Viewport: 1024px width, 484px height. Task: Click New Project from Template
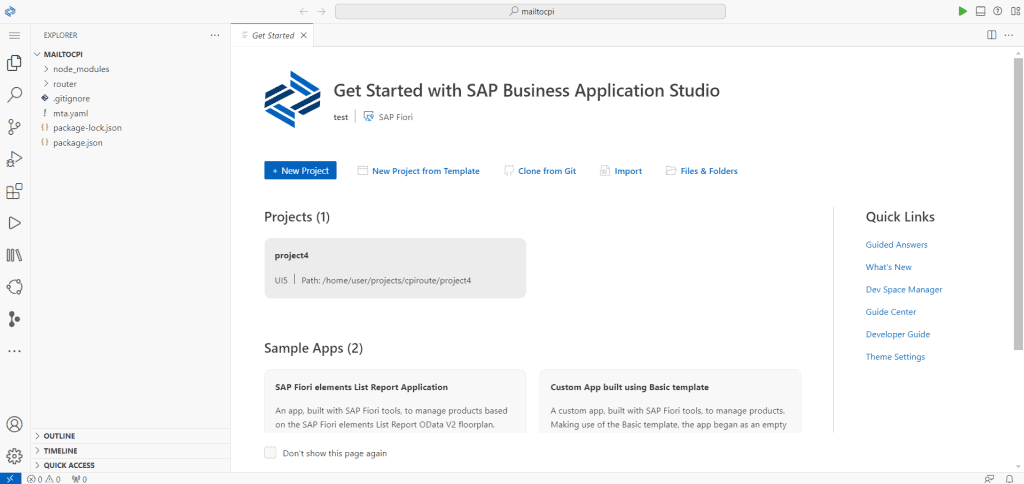(x=419, y=171)
